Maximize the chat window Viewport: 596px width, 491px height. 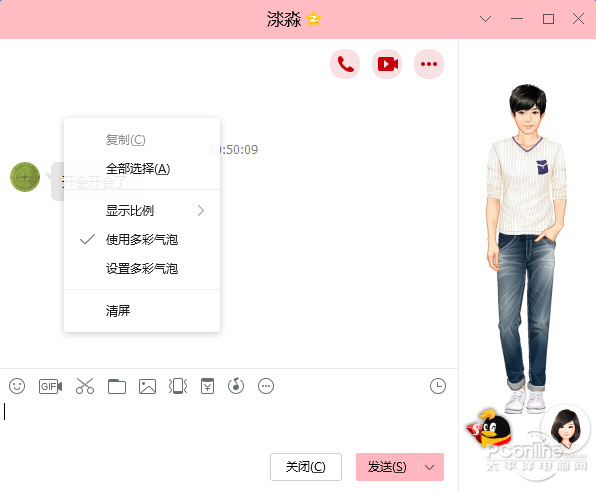tap(548, 19)
